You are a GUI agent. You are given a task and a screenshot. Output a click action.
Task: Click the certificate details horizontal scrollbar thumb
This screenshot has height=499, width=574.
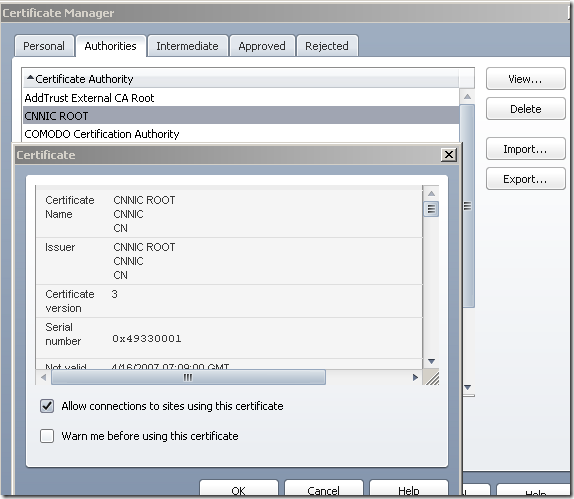(188, 377)
